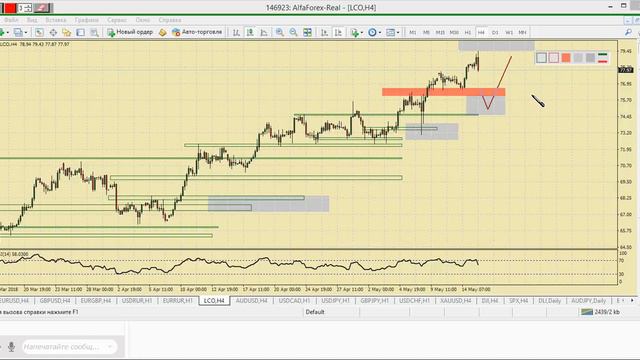Image resolution: width=640 pixels, height=360 pixels.
Task: Select the M5 timeframe
Action: (x=426, y=32)
